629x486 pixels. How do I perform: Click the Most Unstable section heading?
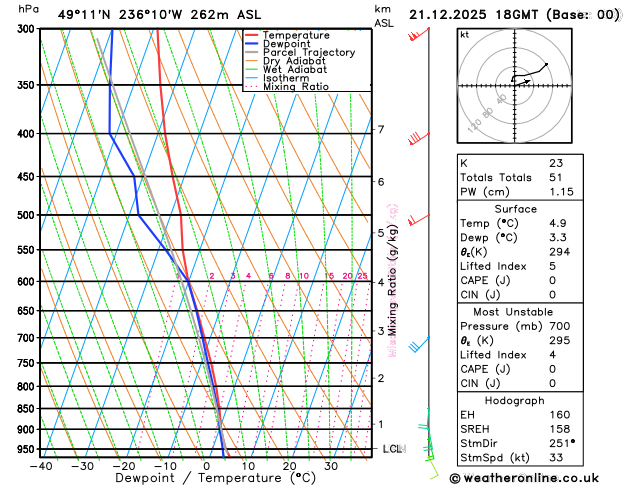point(513,312)
